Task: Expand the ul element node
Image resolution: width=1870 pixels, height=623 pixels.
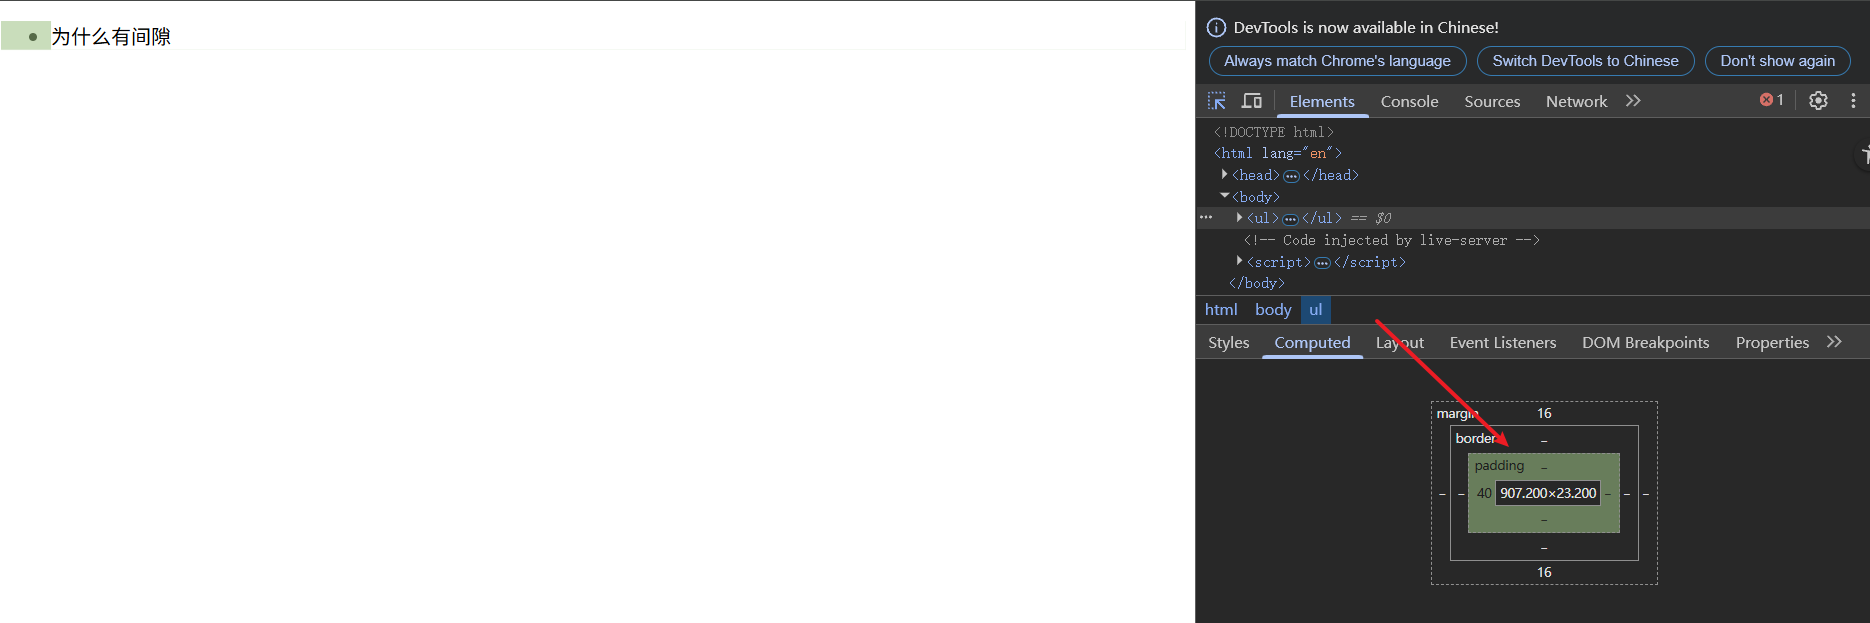Action: click(1239, 217)
